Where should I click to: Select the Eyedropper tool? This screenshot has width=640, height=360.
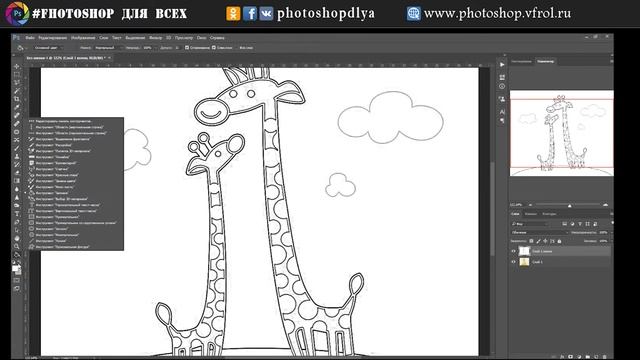17,107
